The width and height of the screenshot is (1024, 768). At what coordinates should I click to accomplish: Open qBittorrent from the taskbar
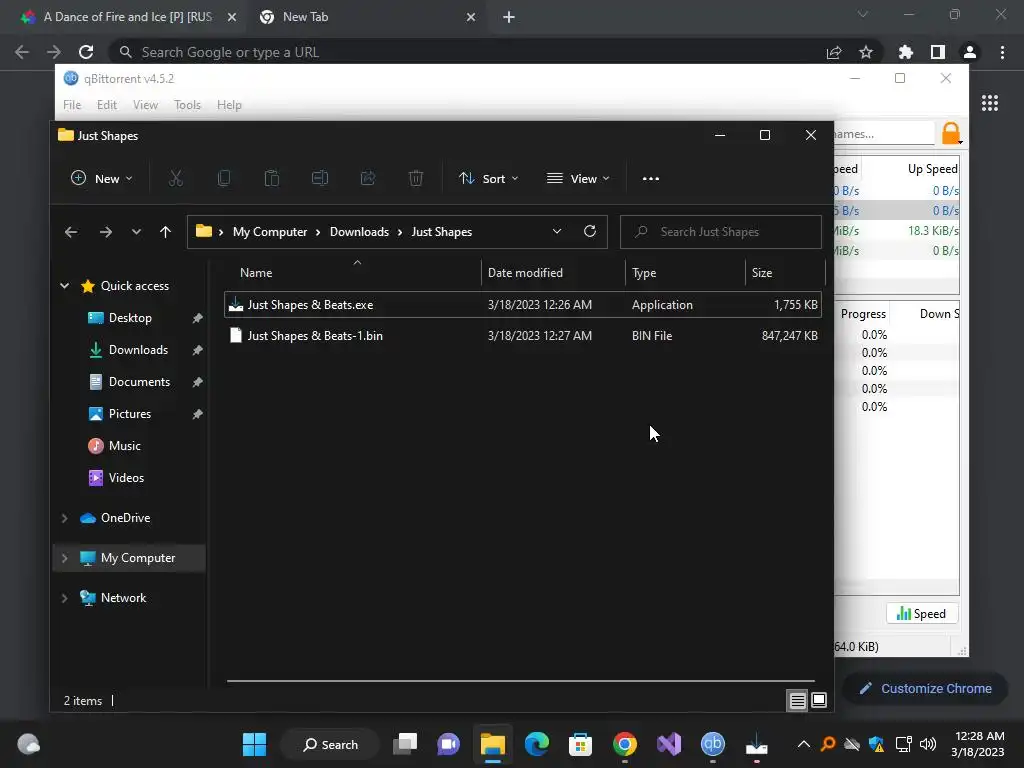[712, 744]
